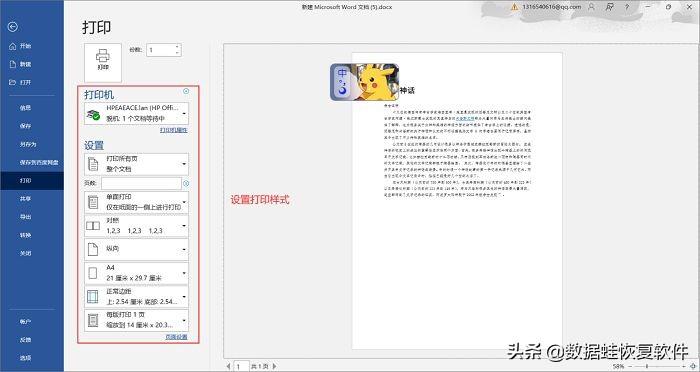Select Save to Baidu Netdisk (保存到百度网盘)
The image size is (700, 372).
coord(32,163)
